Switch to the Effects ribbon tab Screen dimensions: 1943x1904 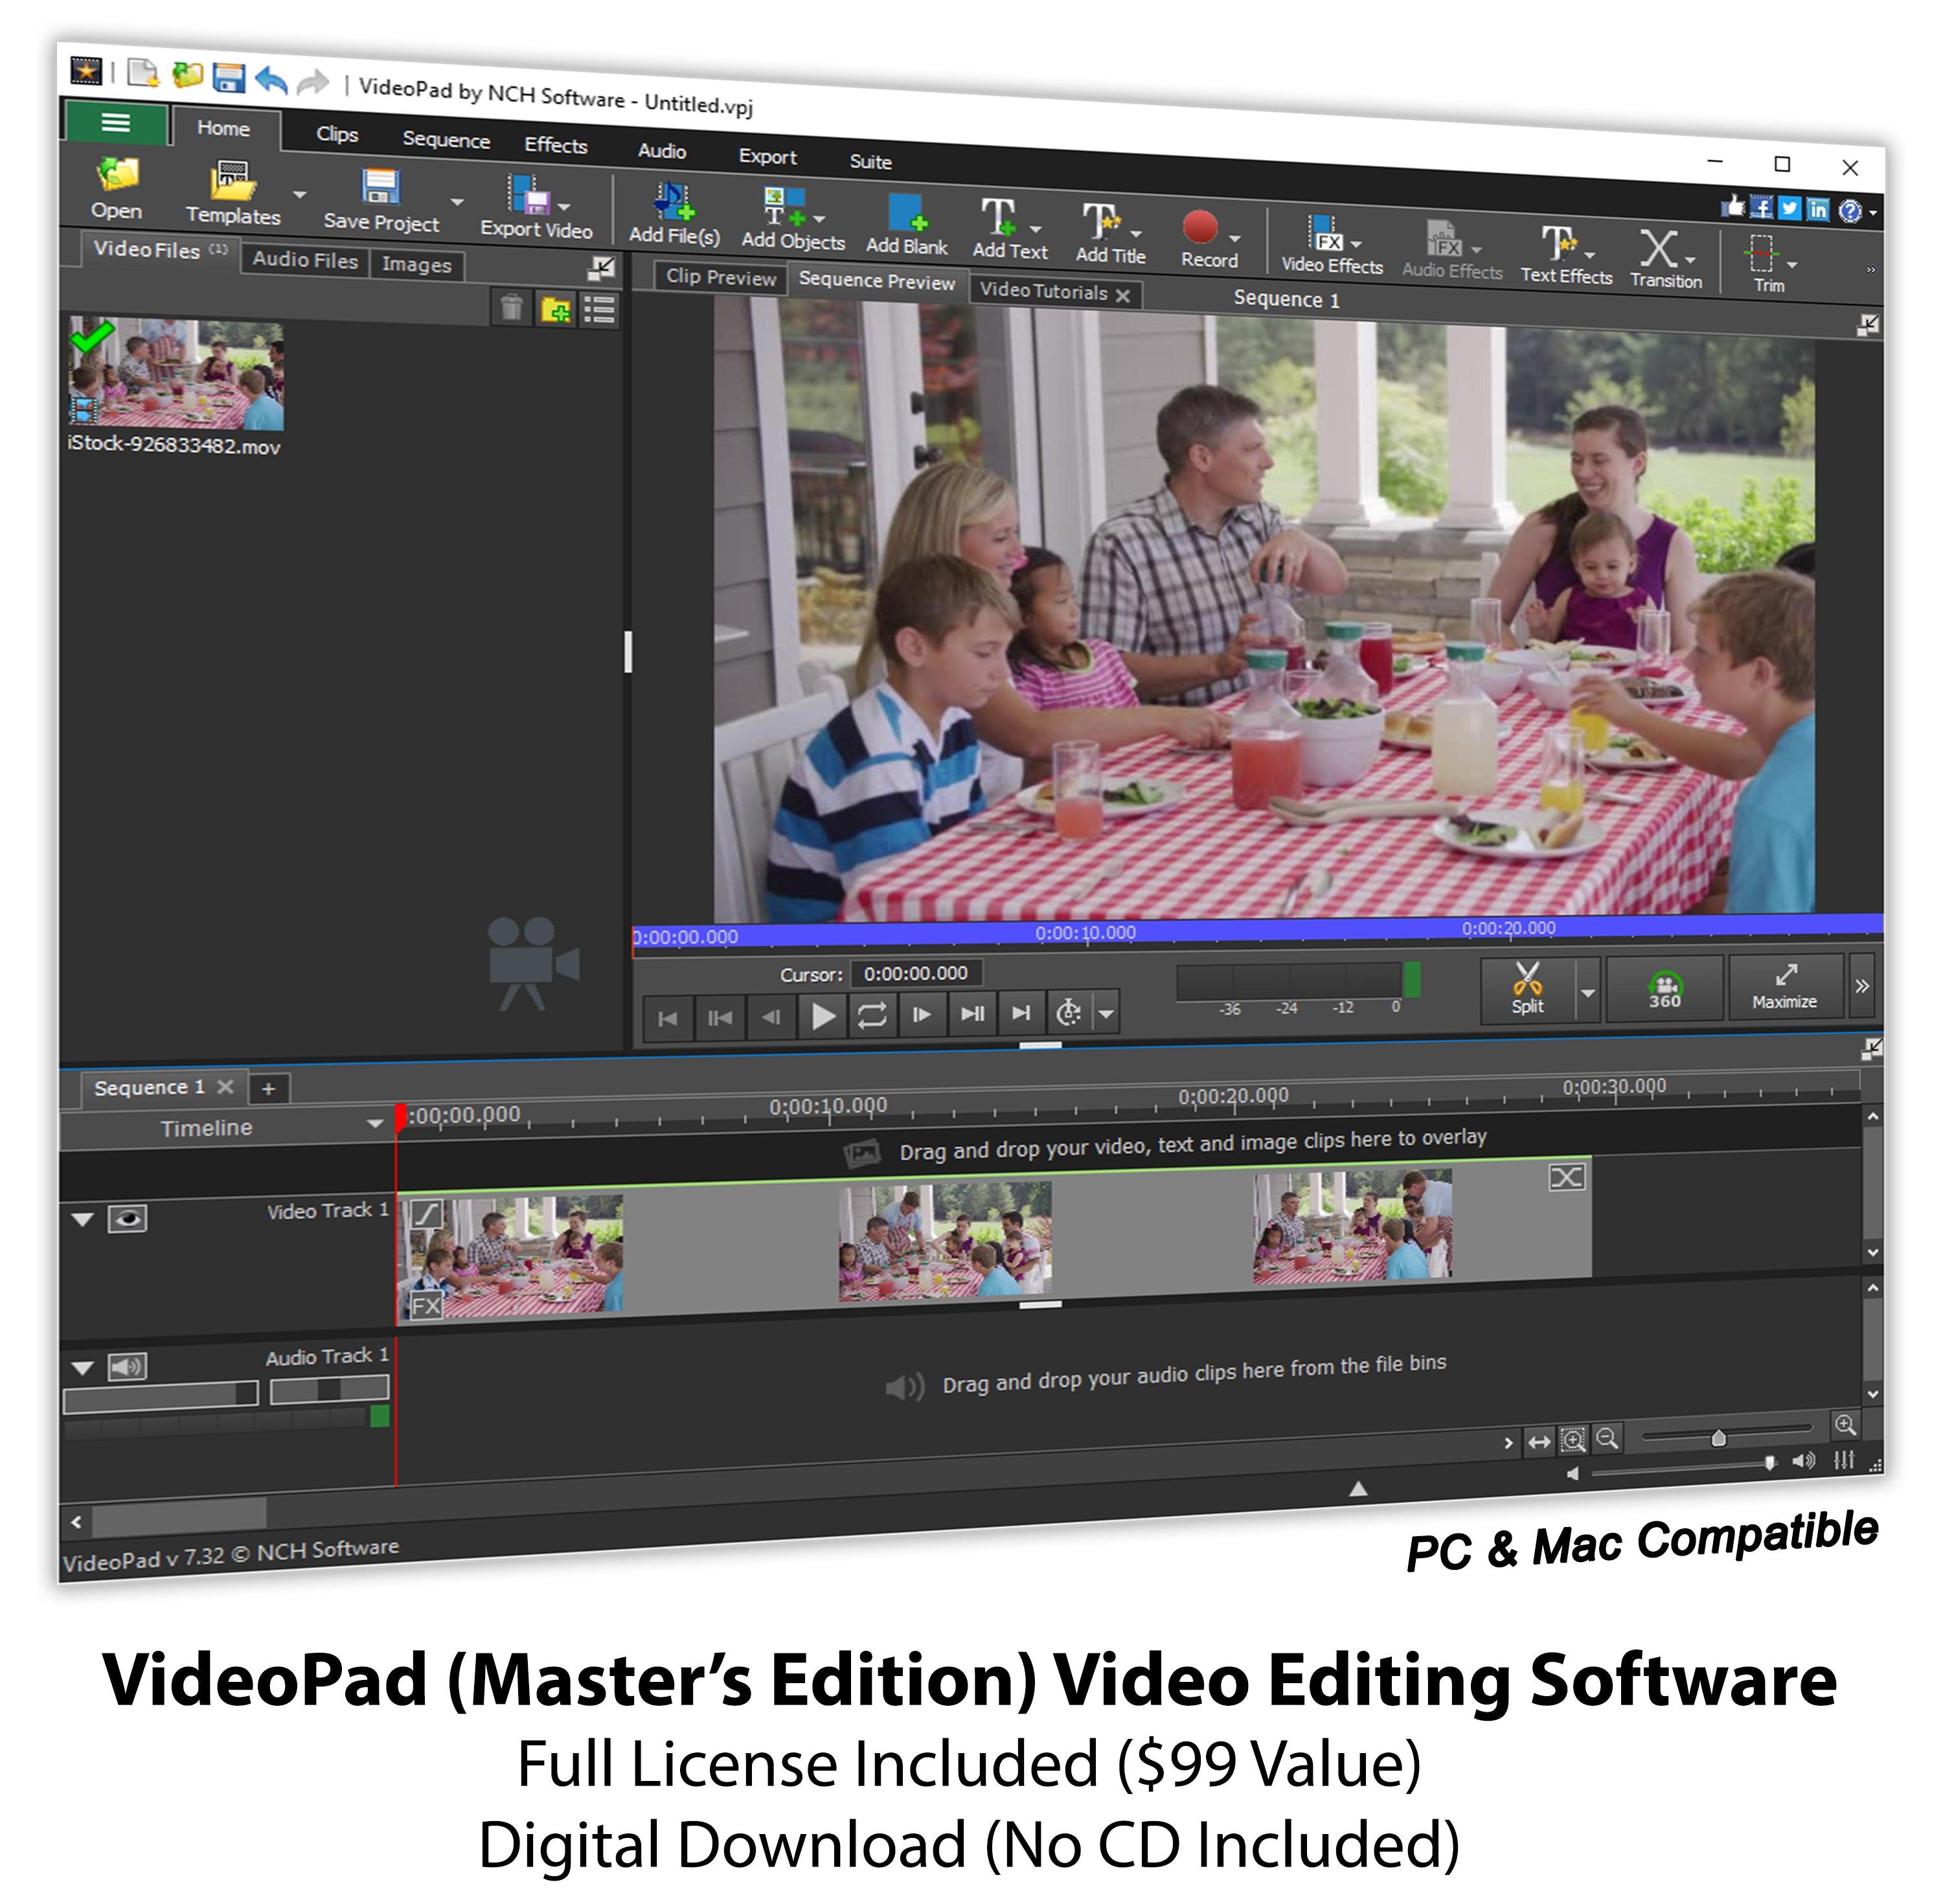[x=555, y=146]
